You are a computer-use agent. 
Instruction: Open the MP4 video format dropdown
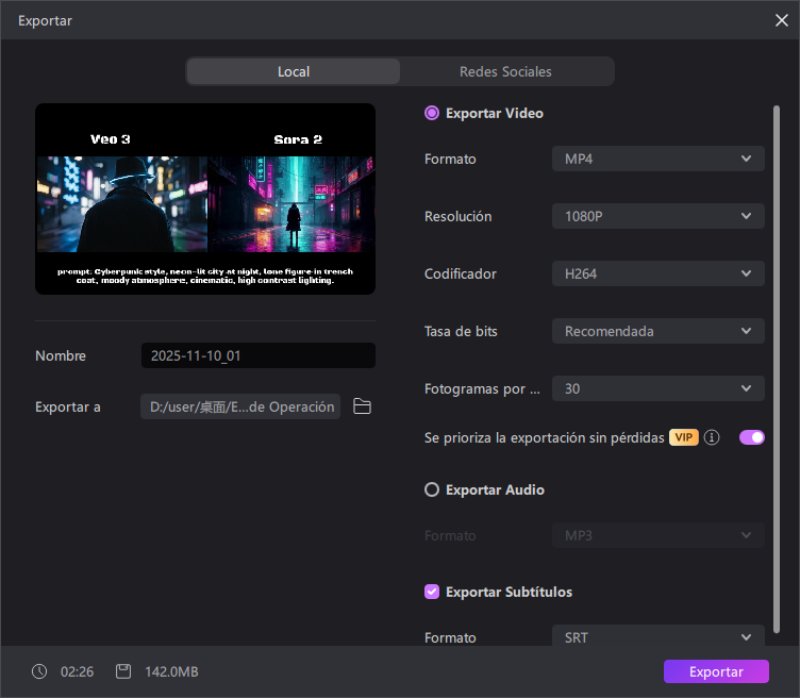[x=658, y=159]
